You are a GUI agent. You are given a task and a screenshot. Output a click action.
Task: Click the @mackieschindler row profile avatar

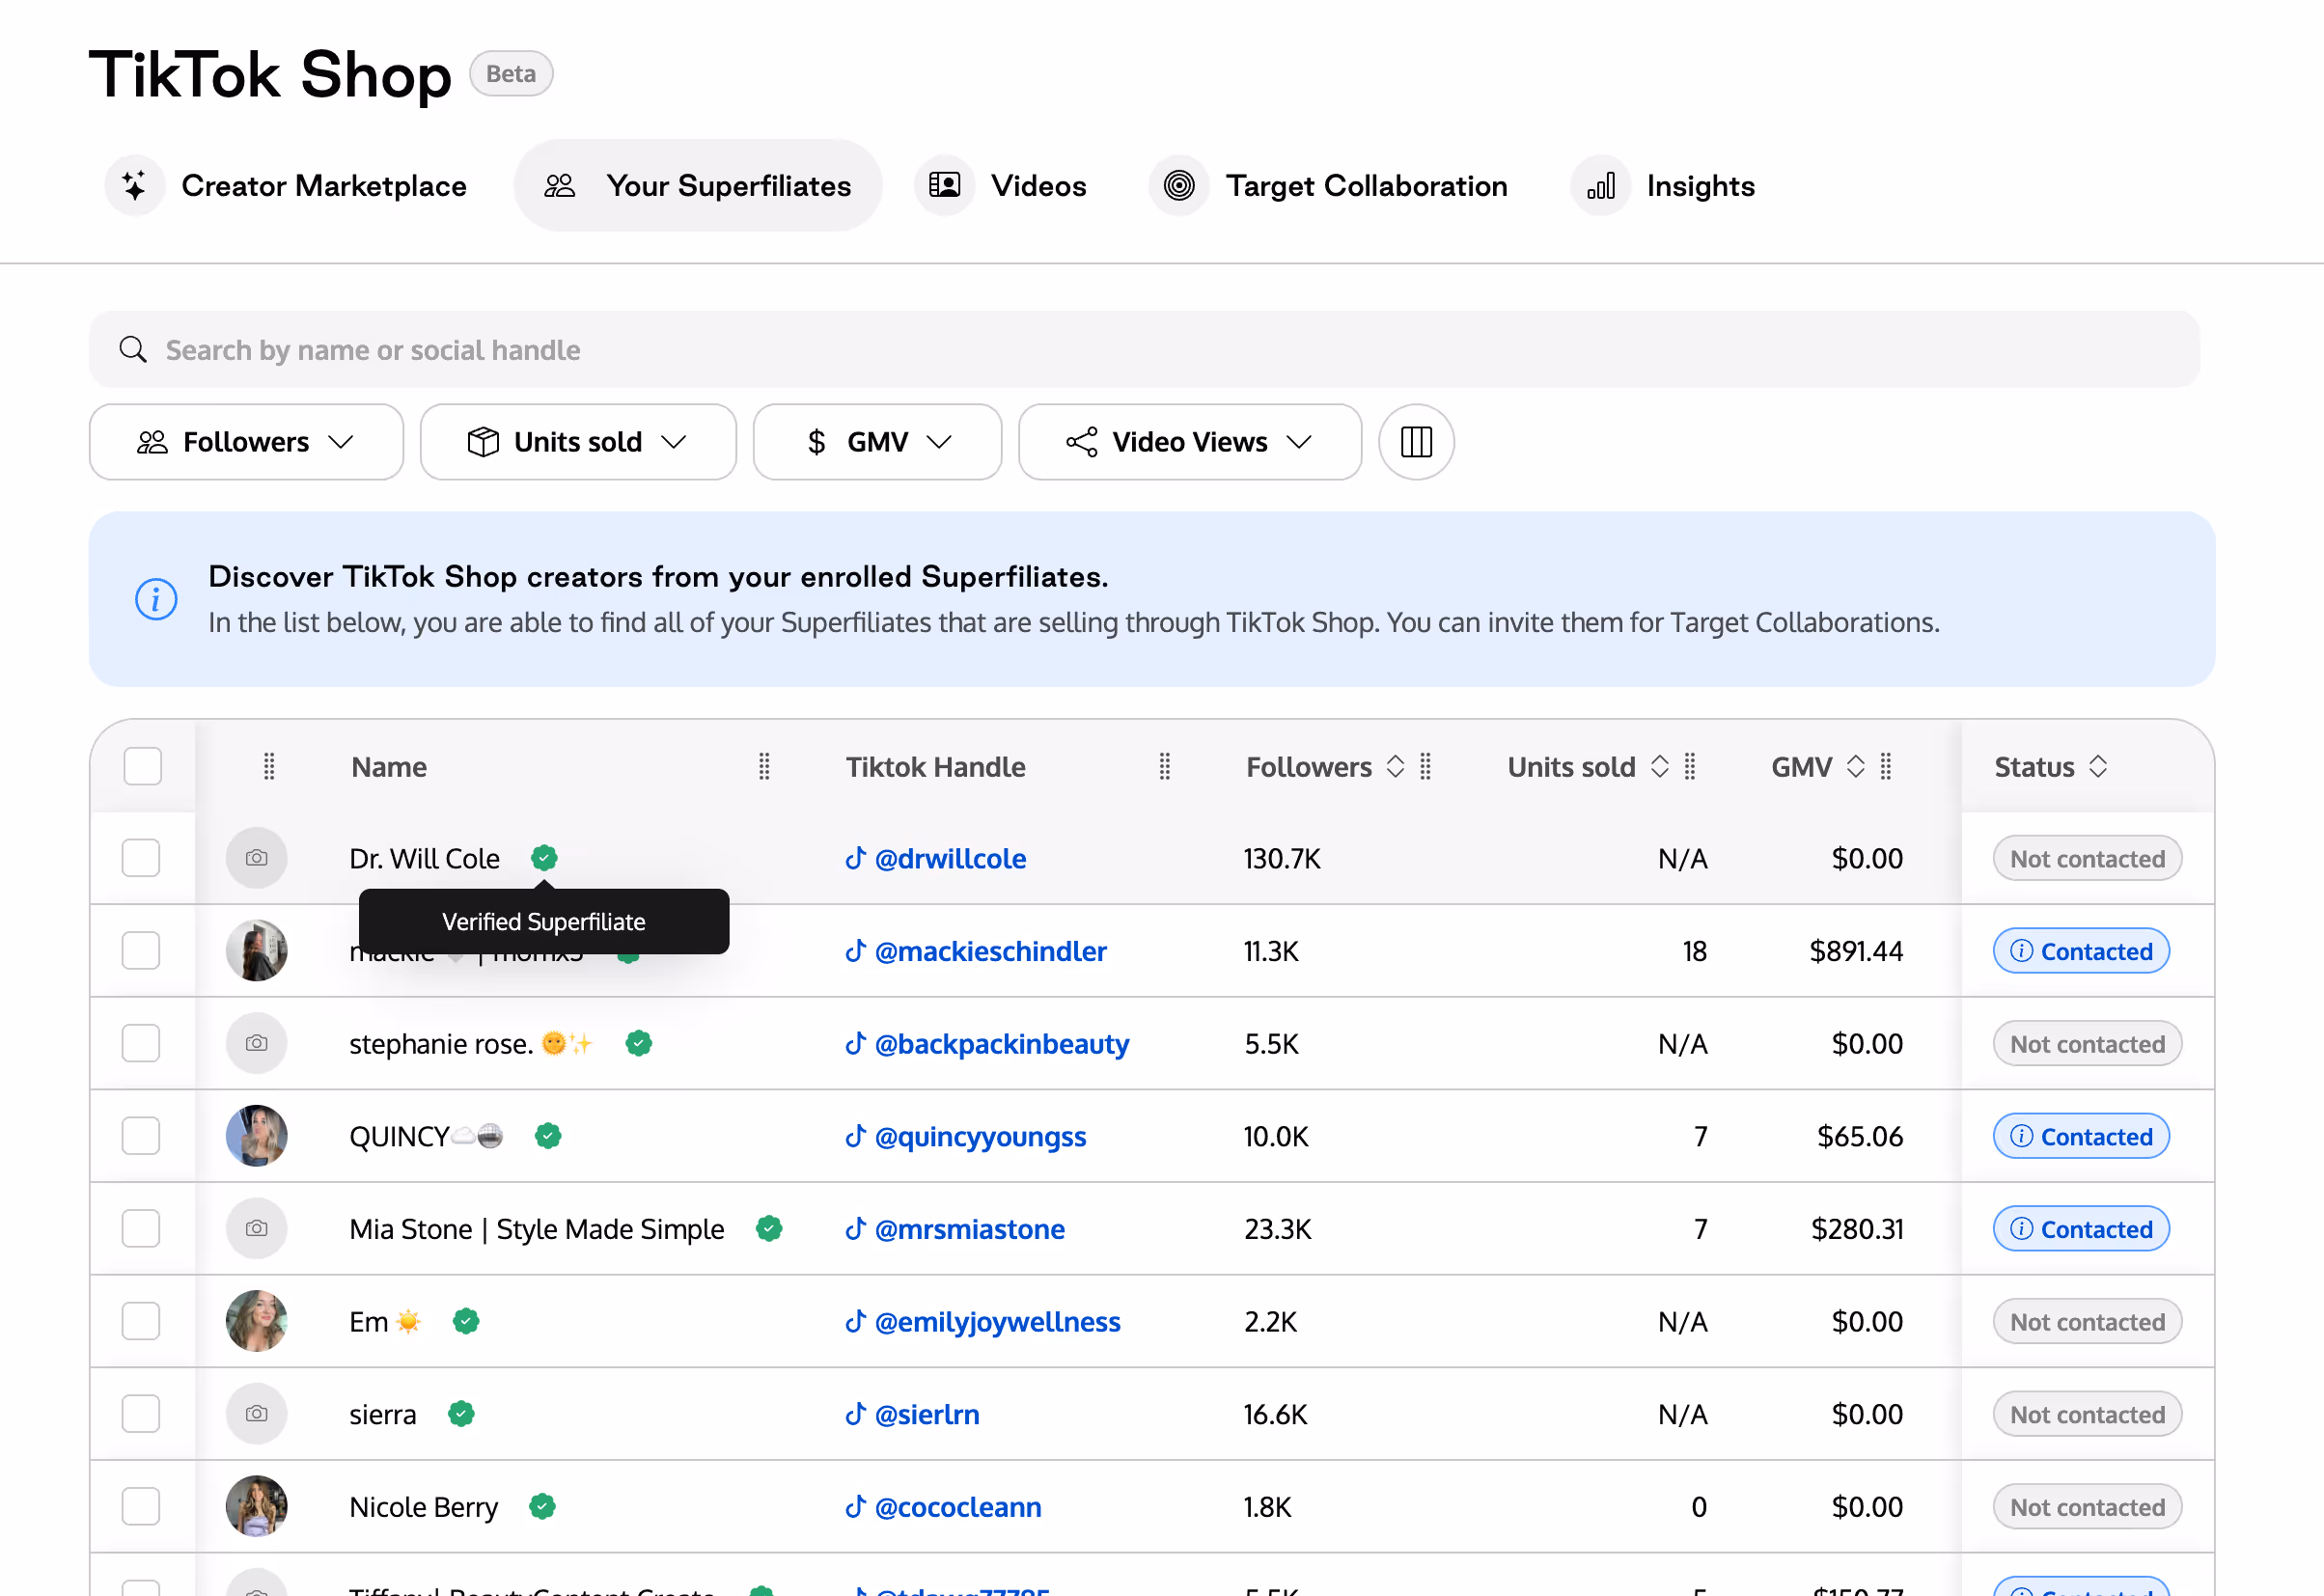pos(256,950)
